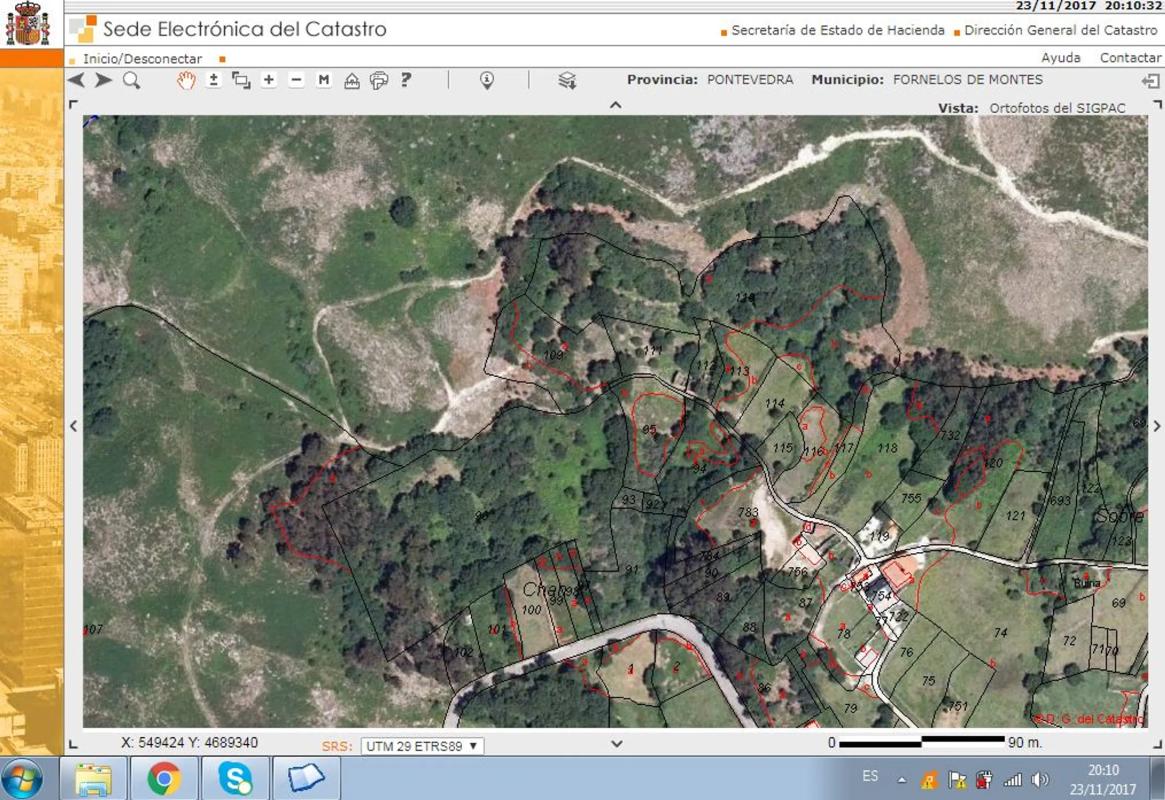Open the SRS UTM 29 ETRS89 dropdown
This screenshot has height=800, width=1165.
point(421,746)
